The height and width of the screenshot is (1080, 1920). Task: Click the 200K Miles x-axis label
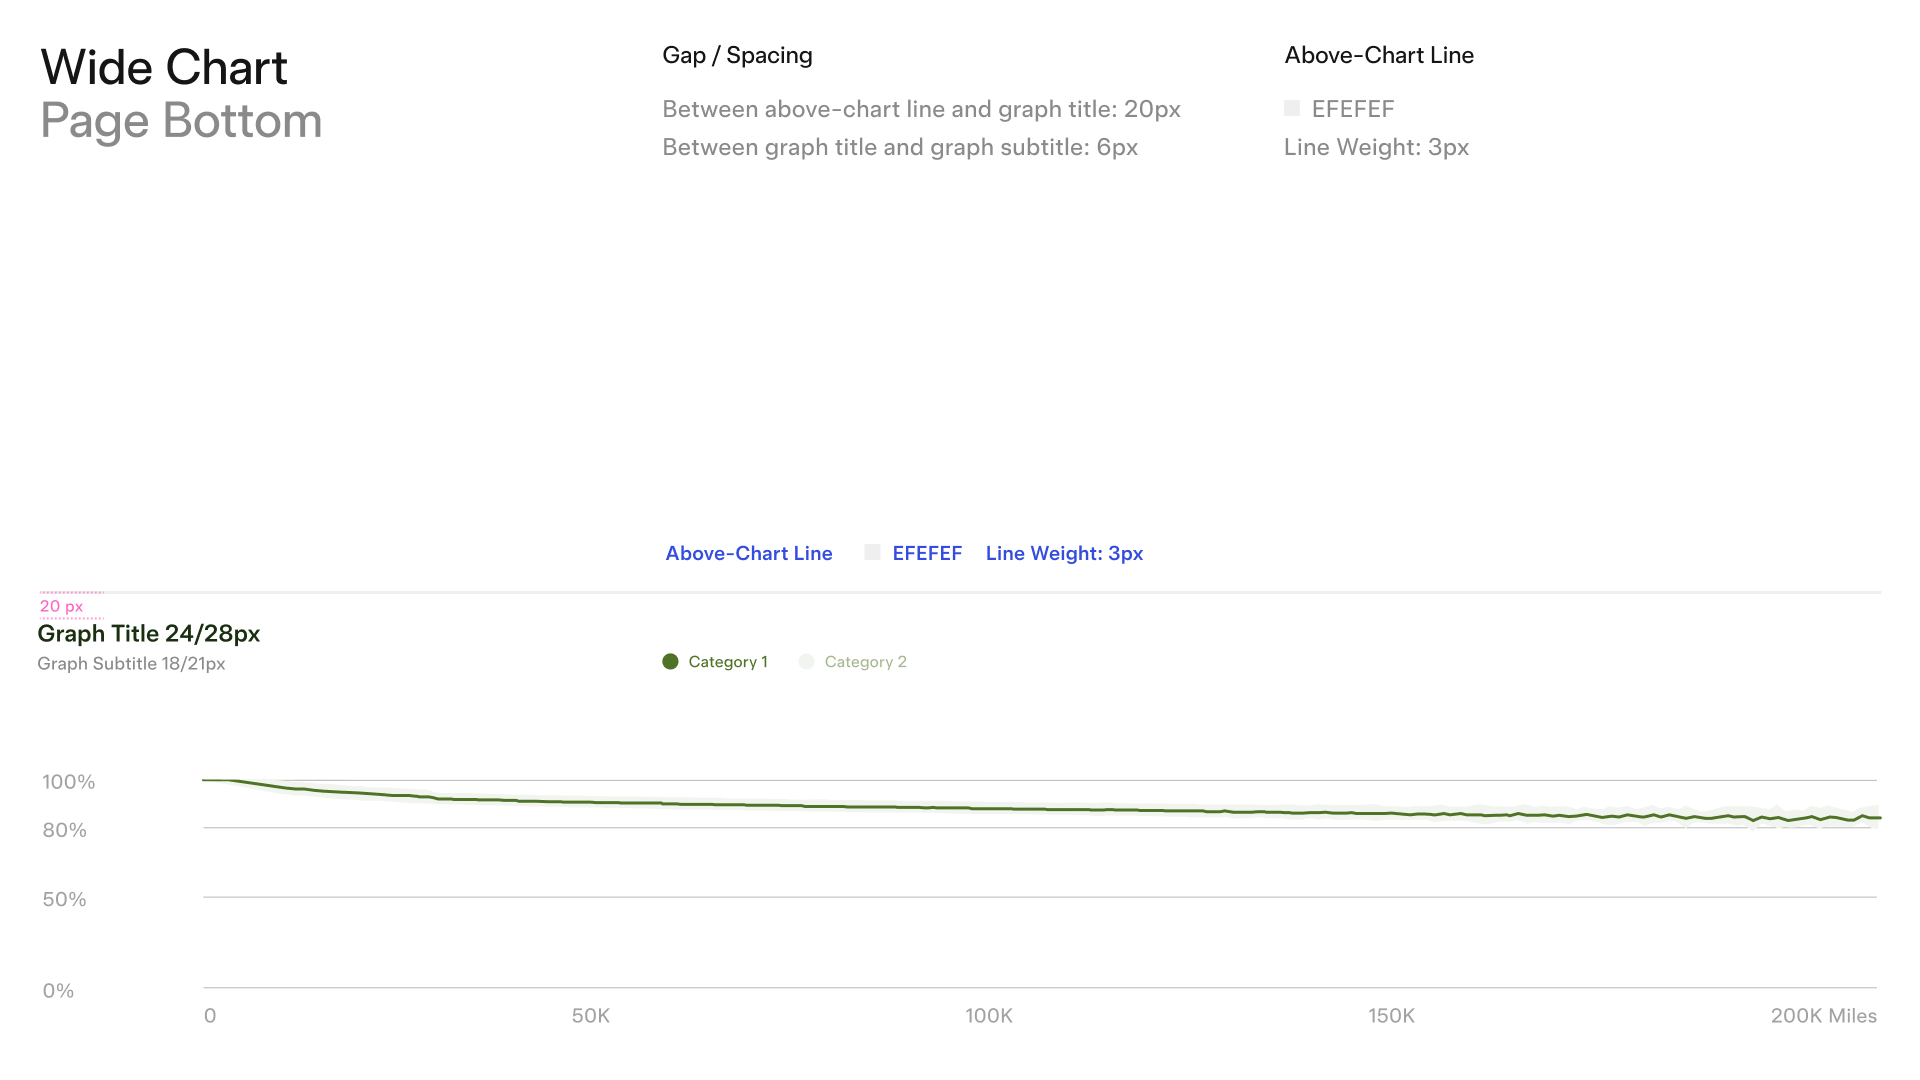click(1823, 1016)
